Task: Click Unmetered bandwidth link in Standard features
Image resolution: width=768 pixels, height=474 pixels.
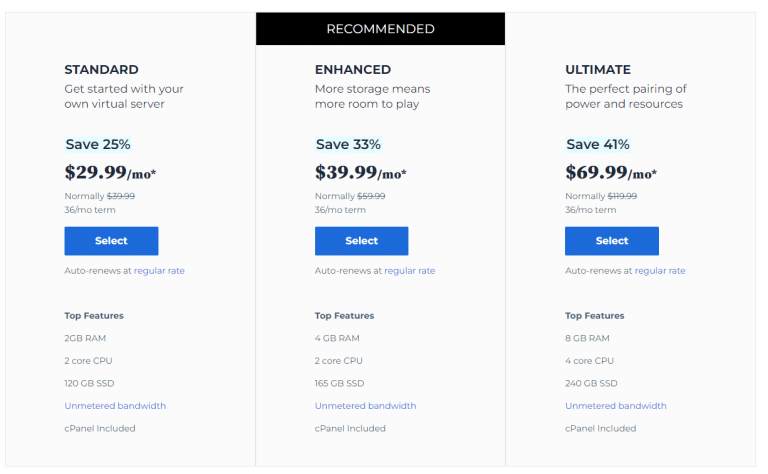Action: click(x=115, y=406)
